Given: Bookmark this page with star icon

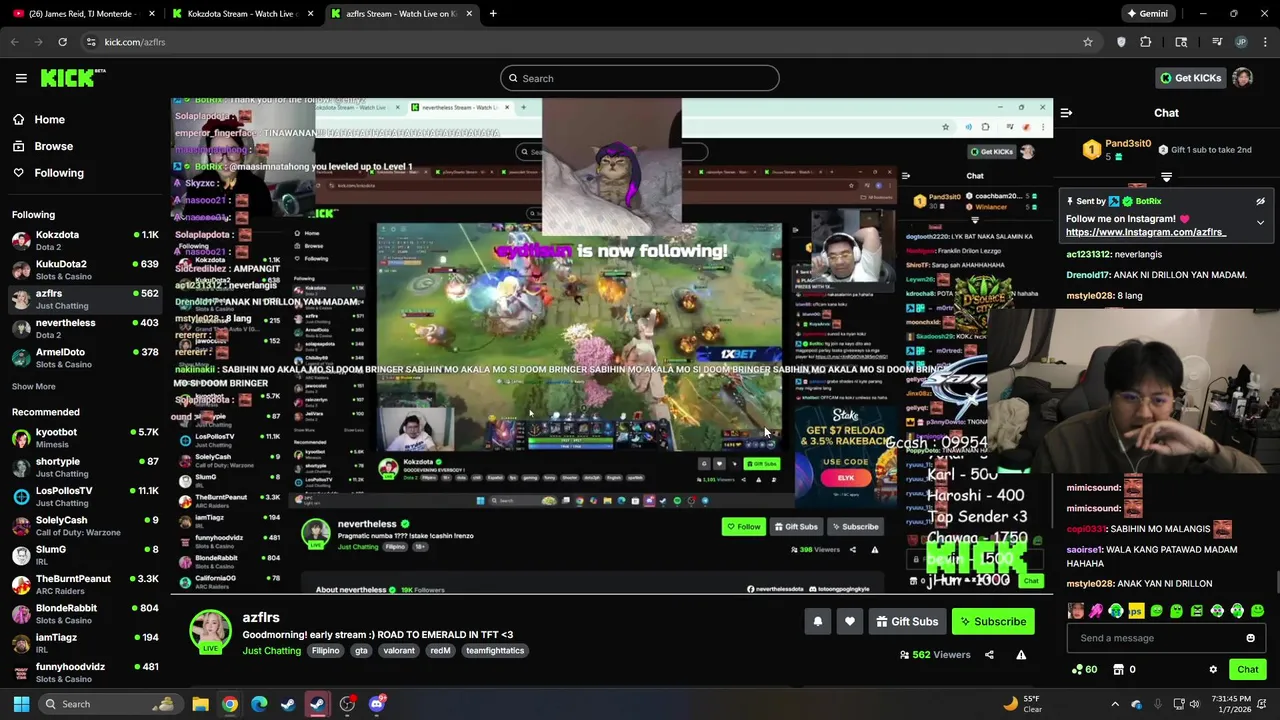Looking at the screenshot, I should click(1087, 42).
